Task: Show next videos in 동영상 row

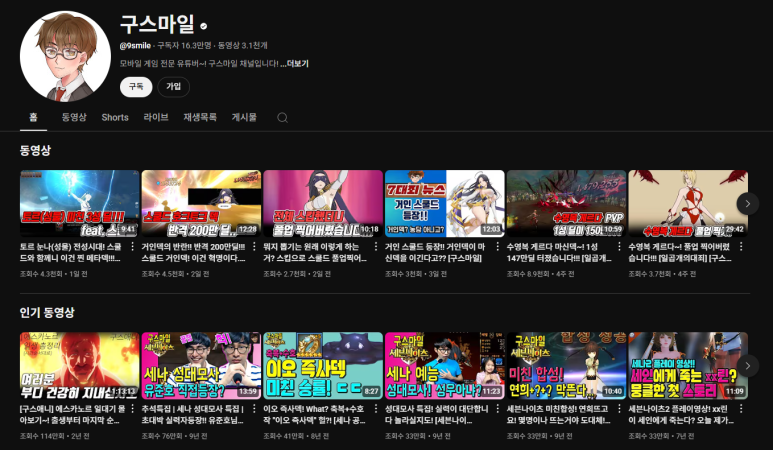Action: (747, 204)
